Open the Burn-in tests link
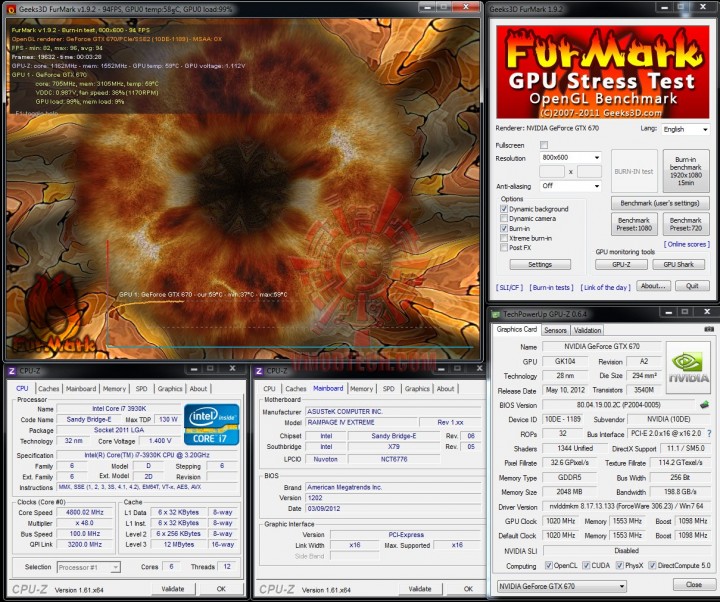 (x=551, y=287)
